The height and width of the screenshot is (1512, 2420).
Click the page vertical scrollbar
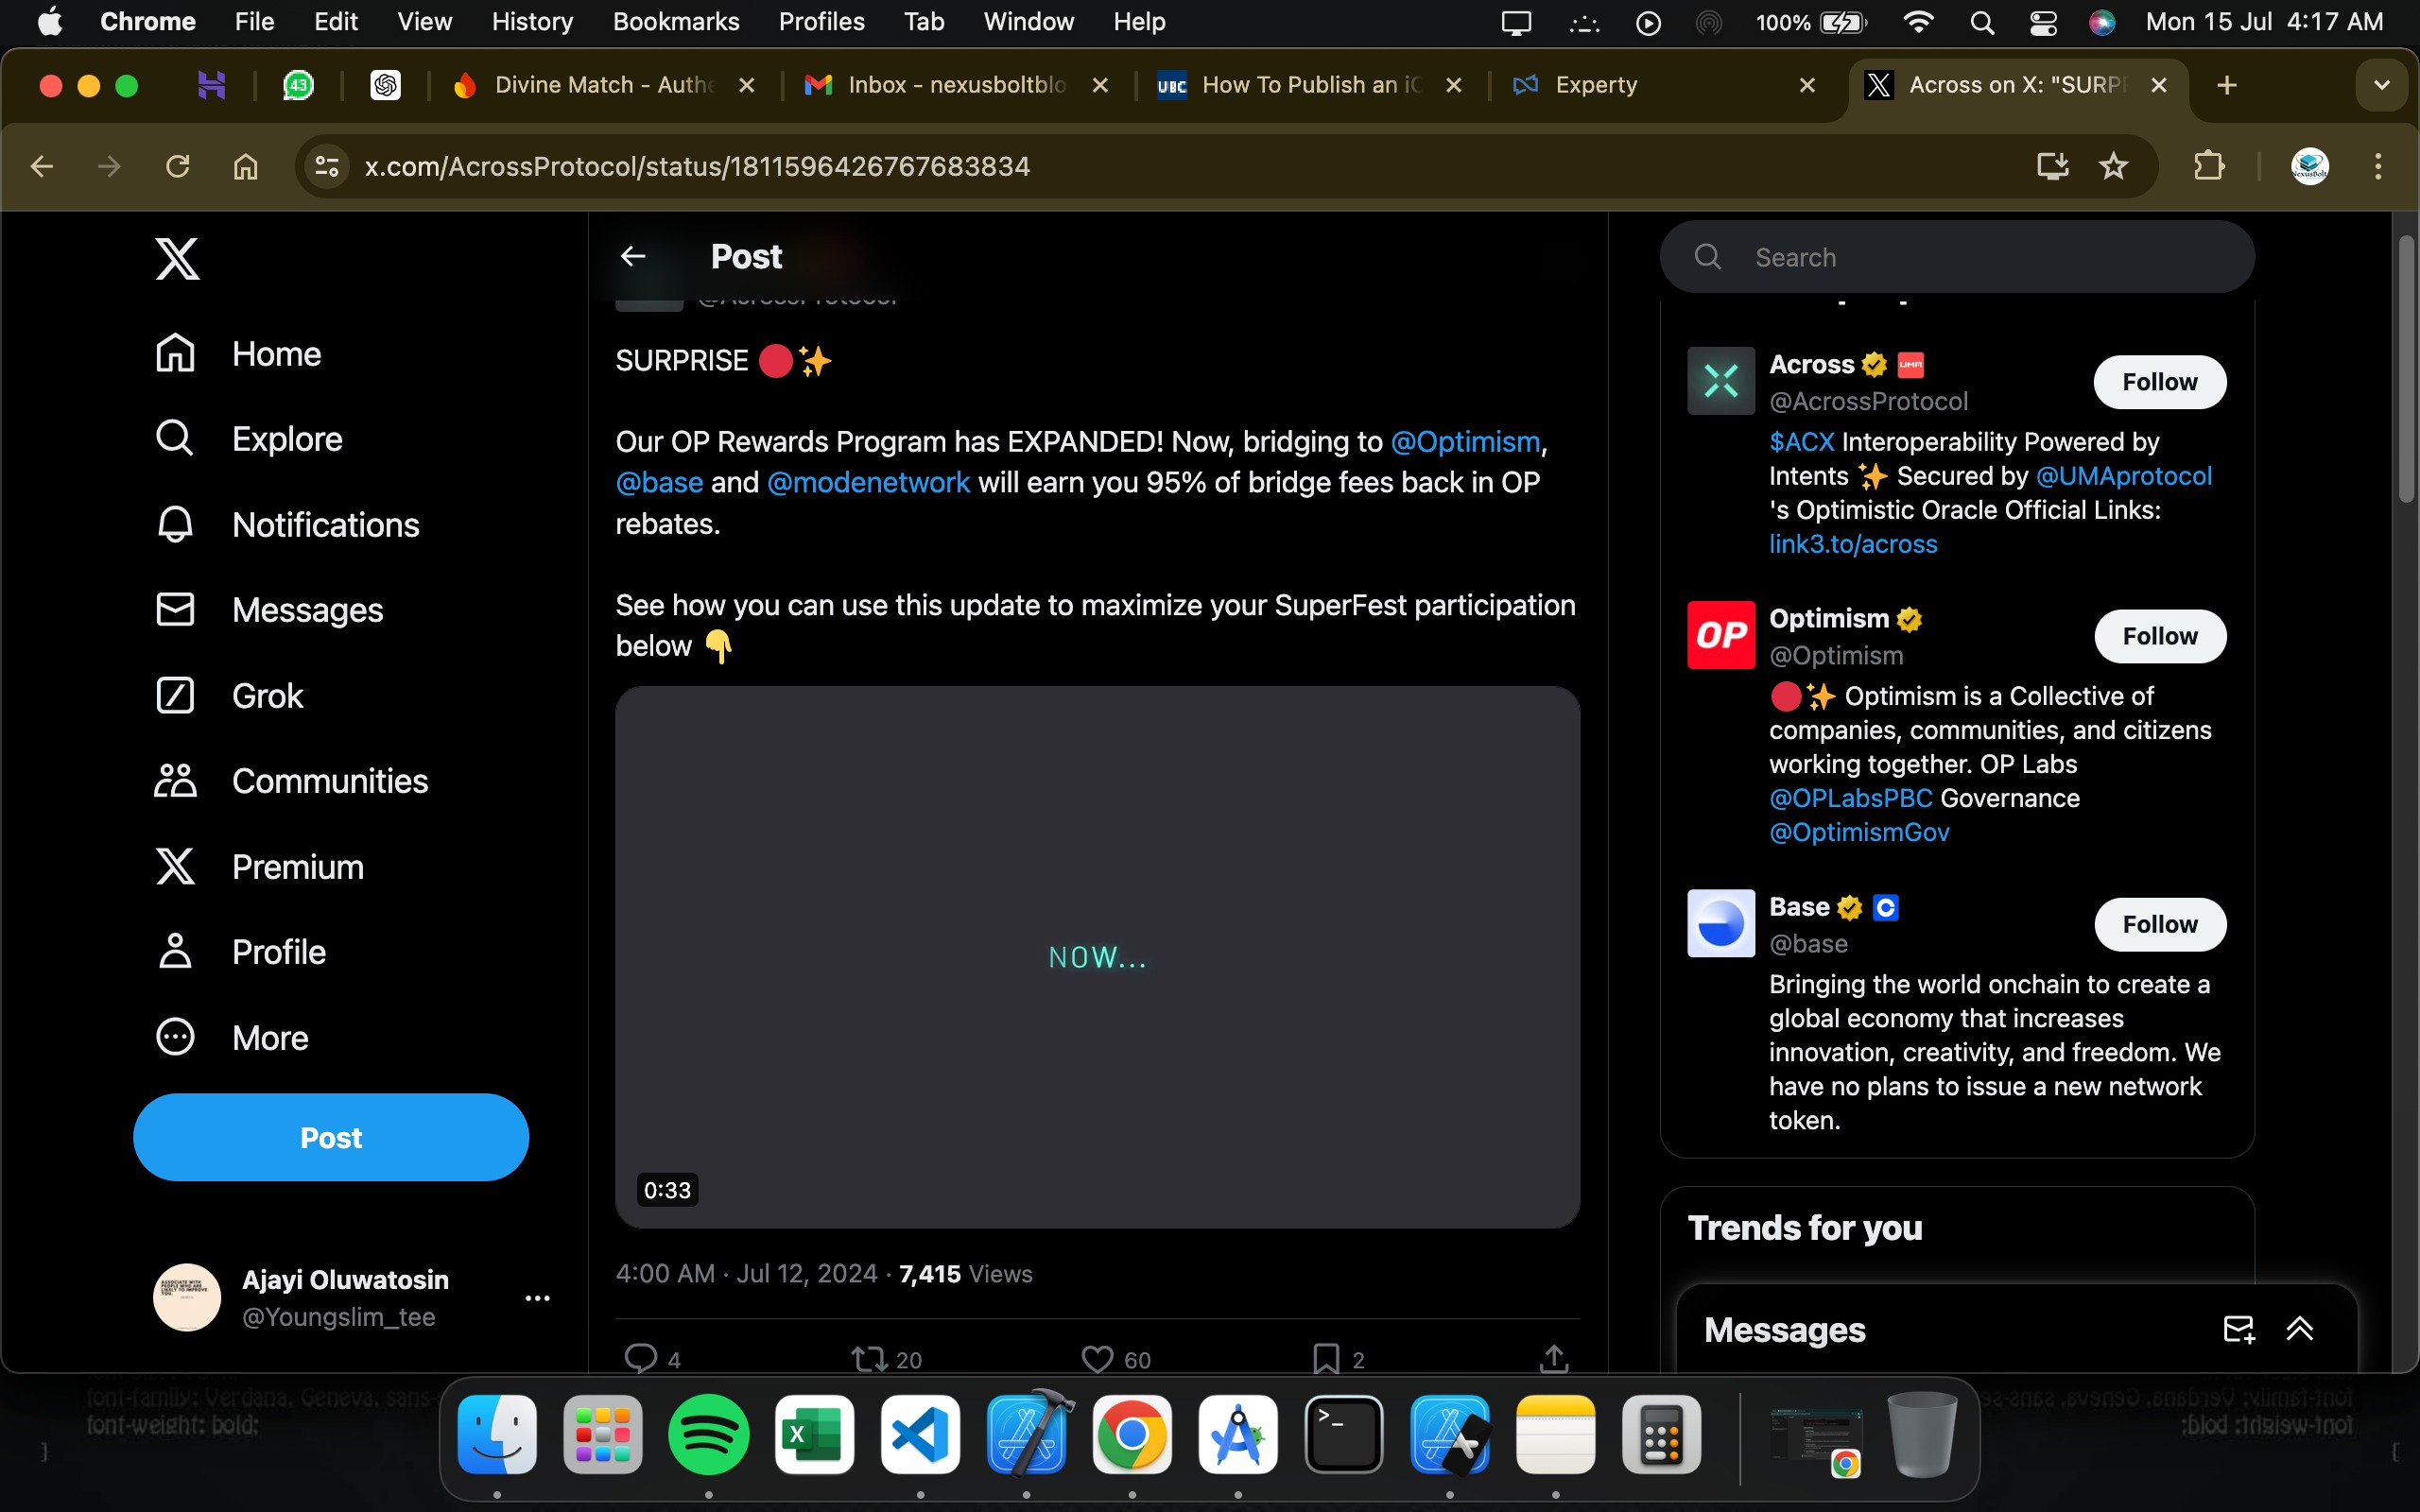[x=2405, y=370]
